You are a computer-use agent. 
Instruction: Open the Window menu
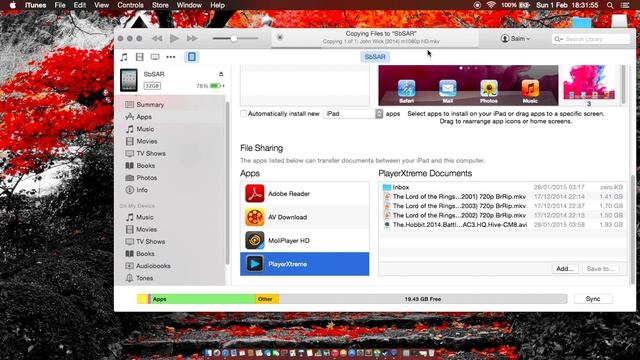click(x=189, y=5)
